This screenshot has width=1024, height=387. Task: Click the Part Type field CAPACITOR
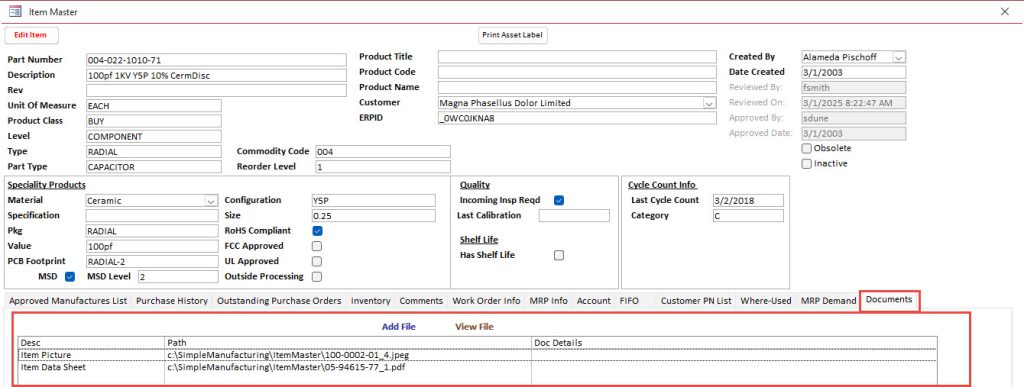click(x=153, y=167)
